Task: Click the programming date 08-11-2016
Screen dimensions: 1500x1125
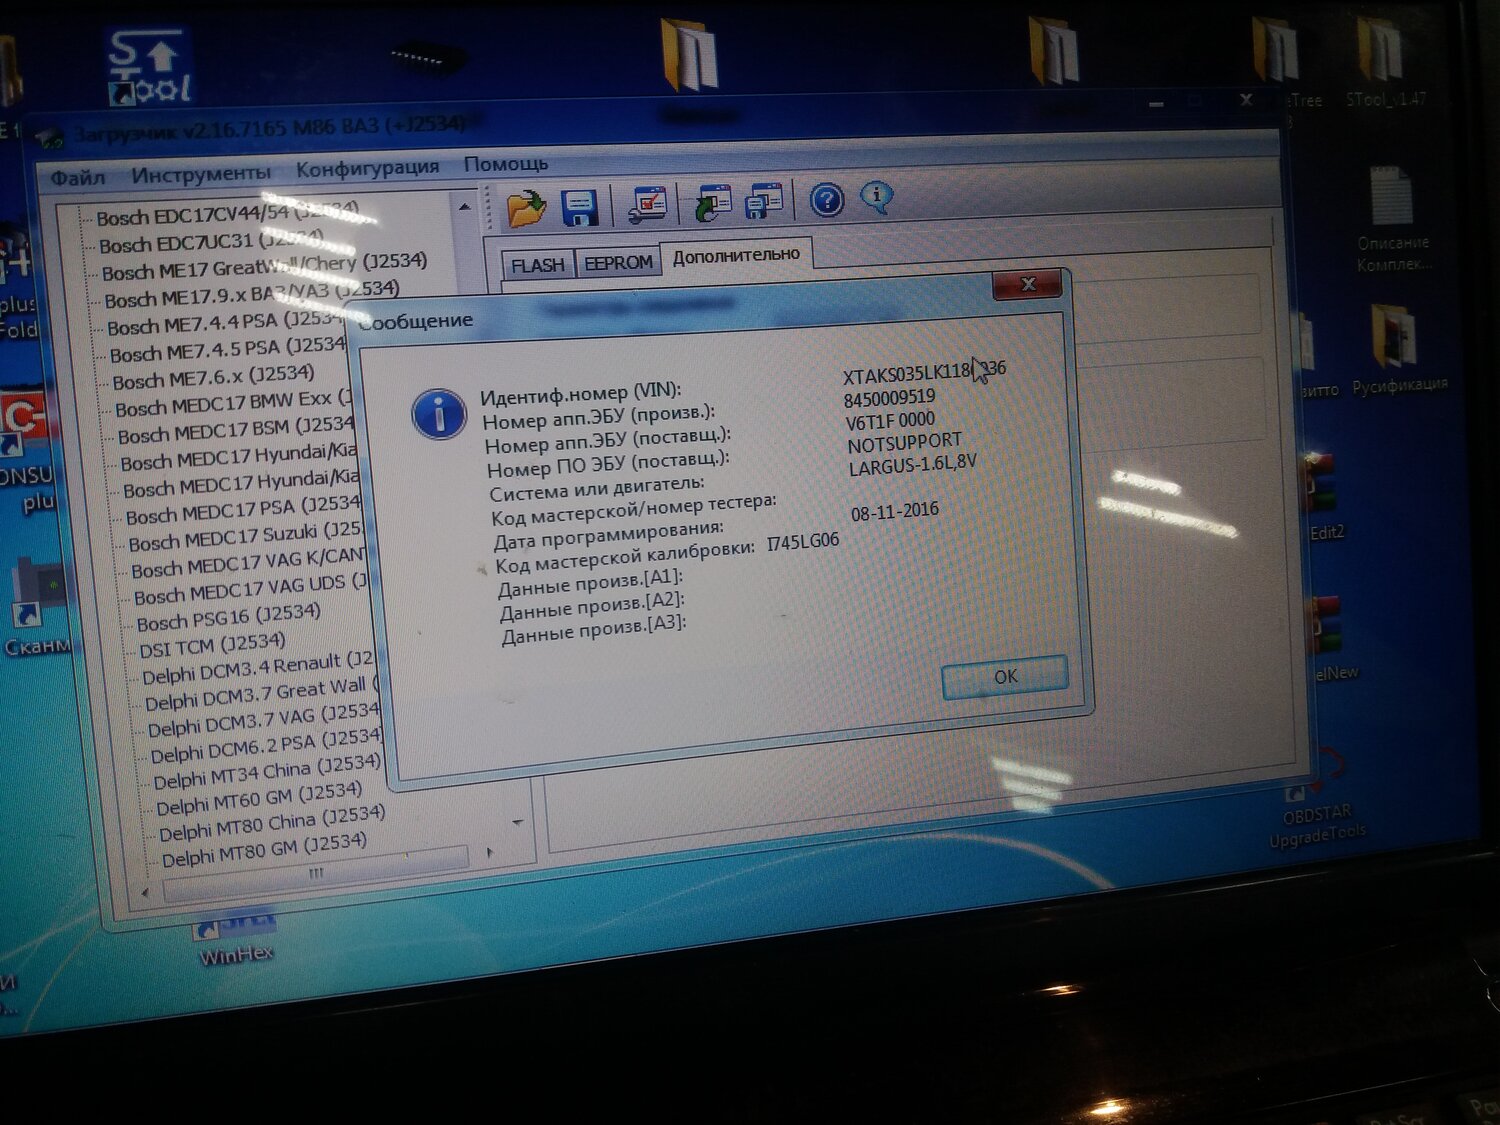Action: (x=895, y=512)
